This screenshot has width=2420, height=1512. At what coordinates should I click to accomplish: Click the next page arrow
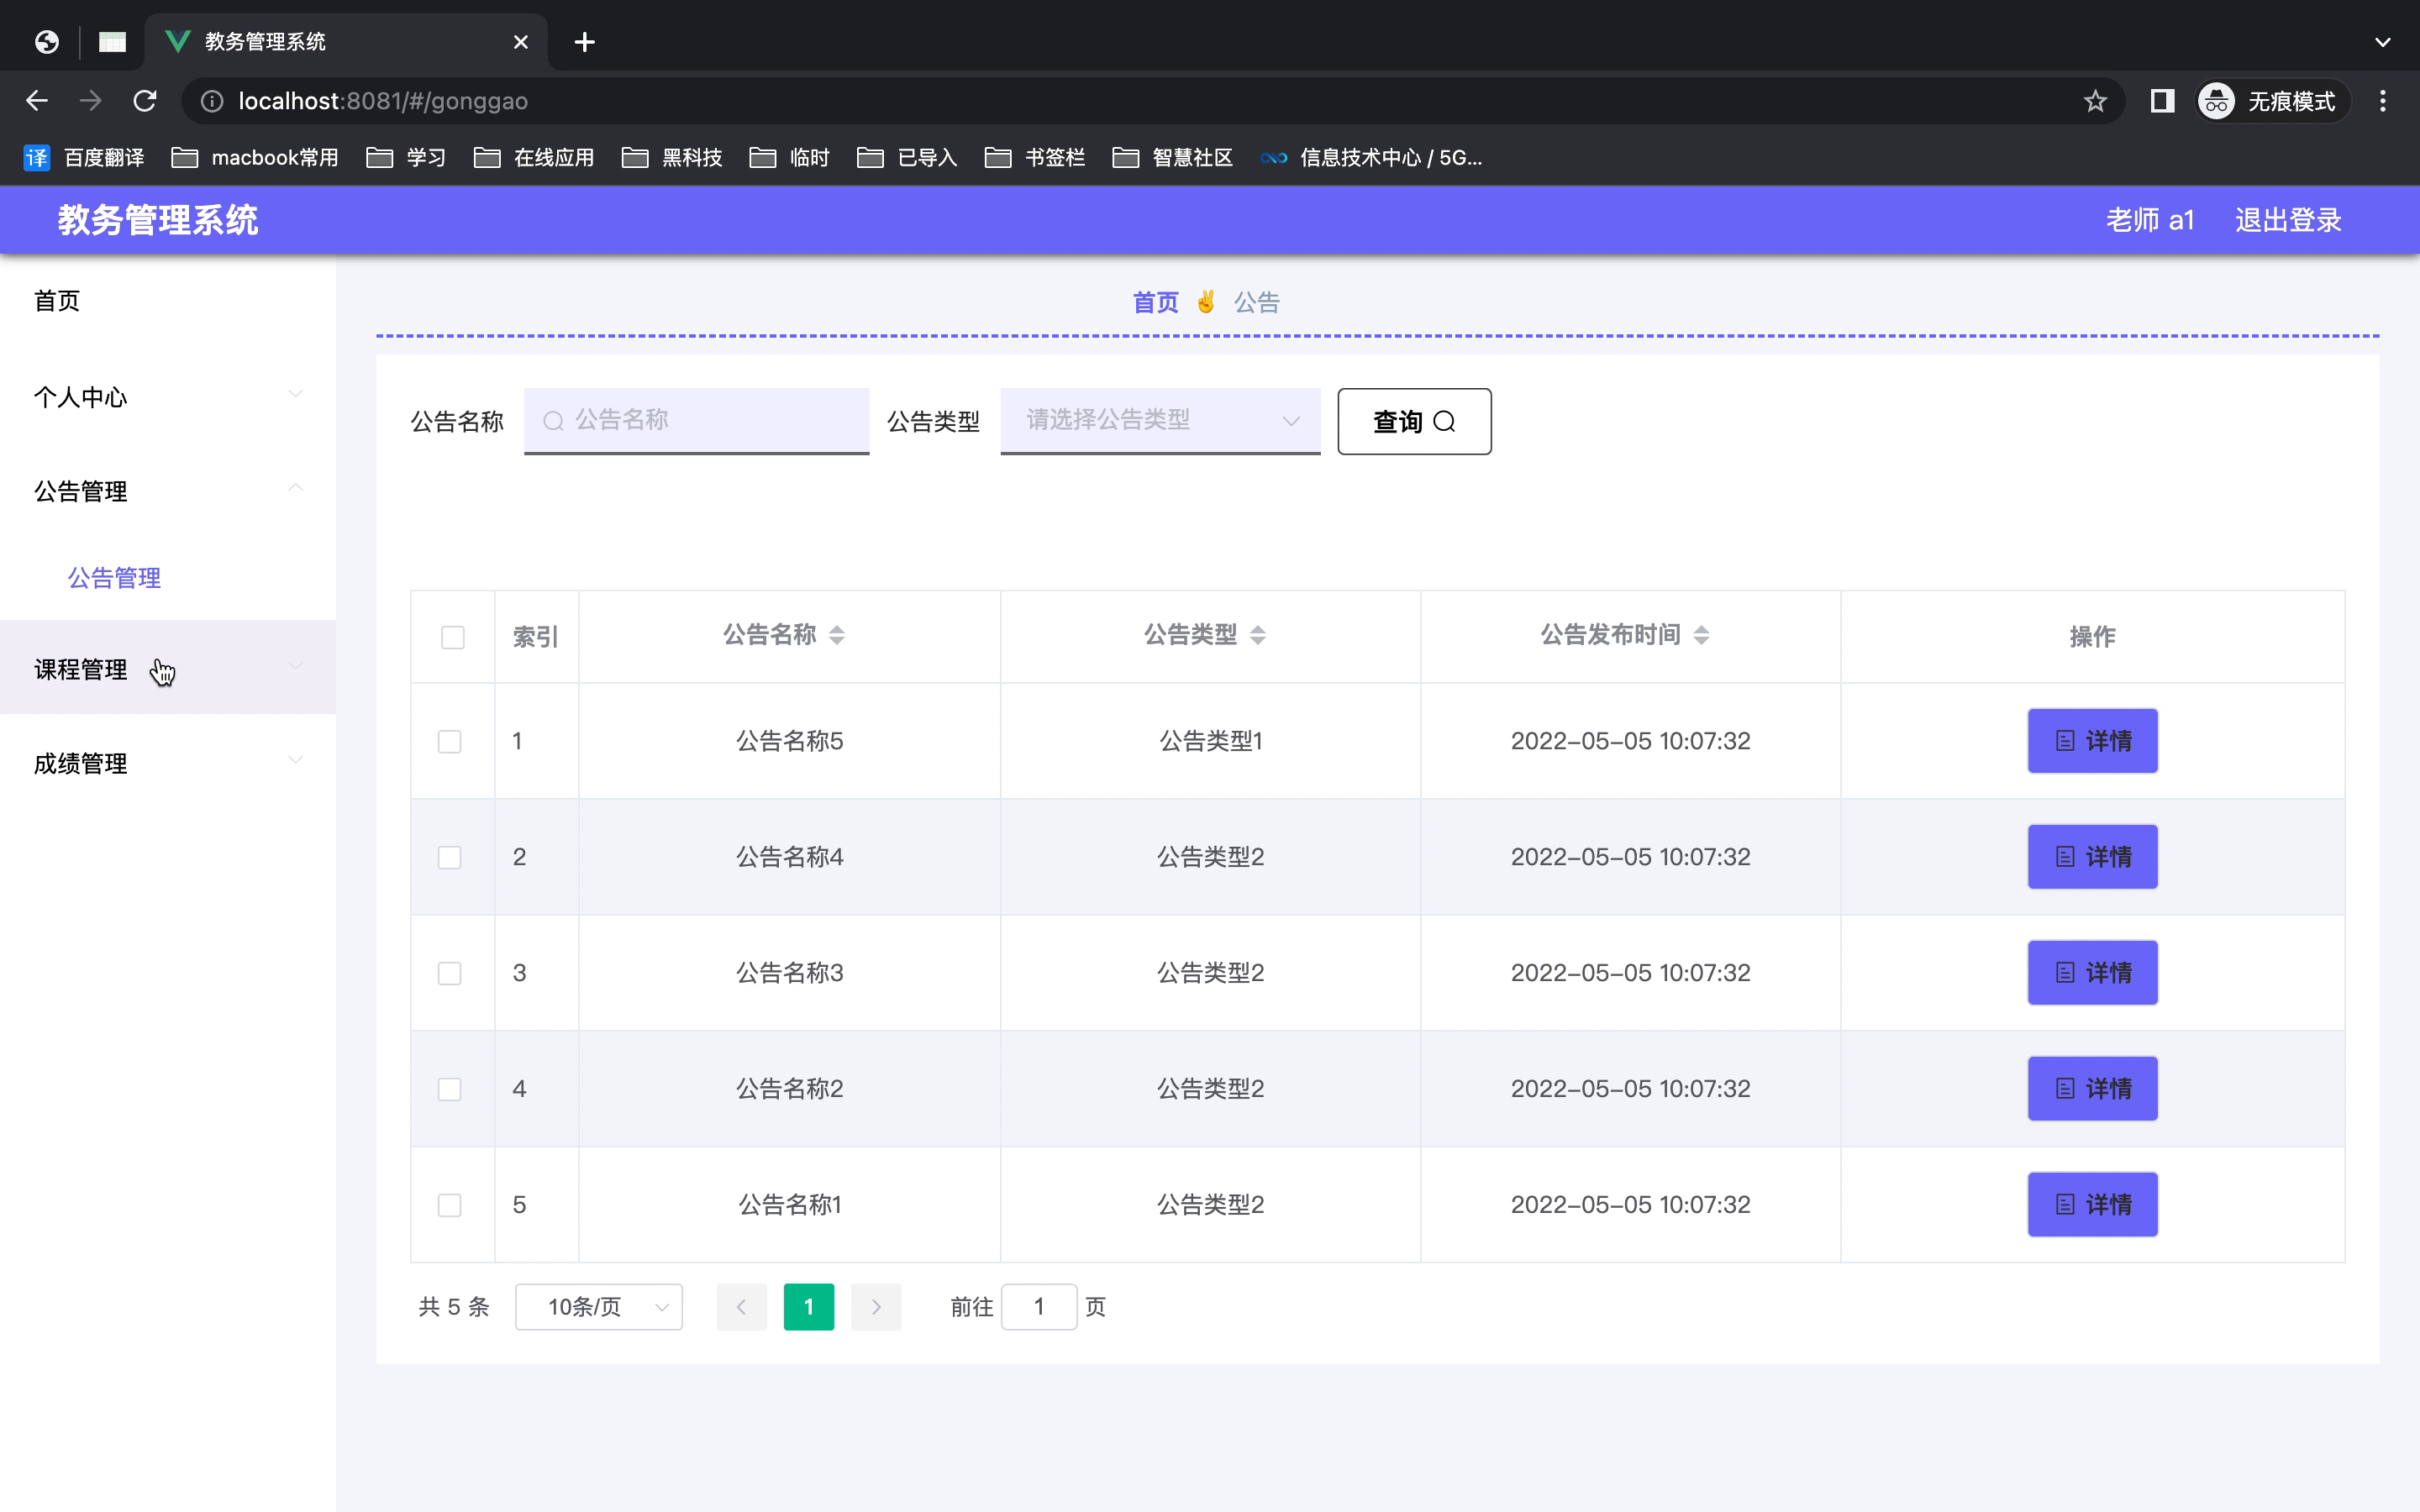pos(876,1307)
